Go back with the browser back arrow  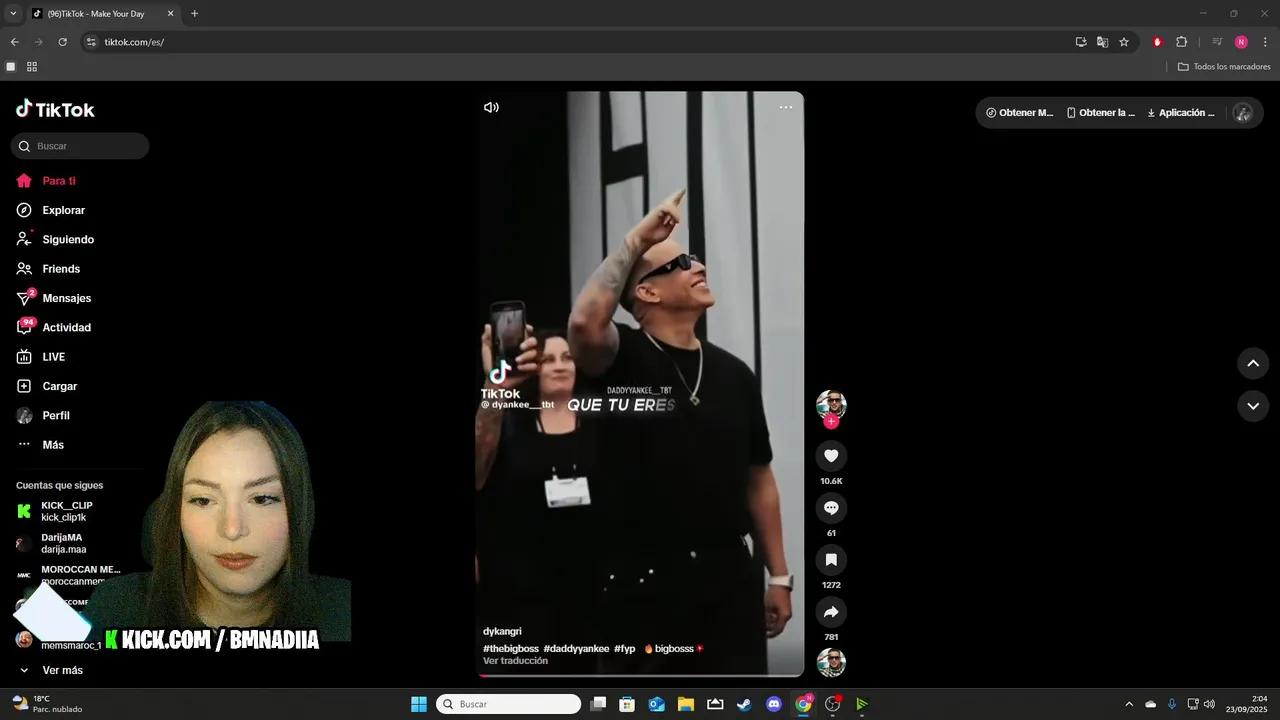14,42
